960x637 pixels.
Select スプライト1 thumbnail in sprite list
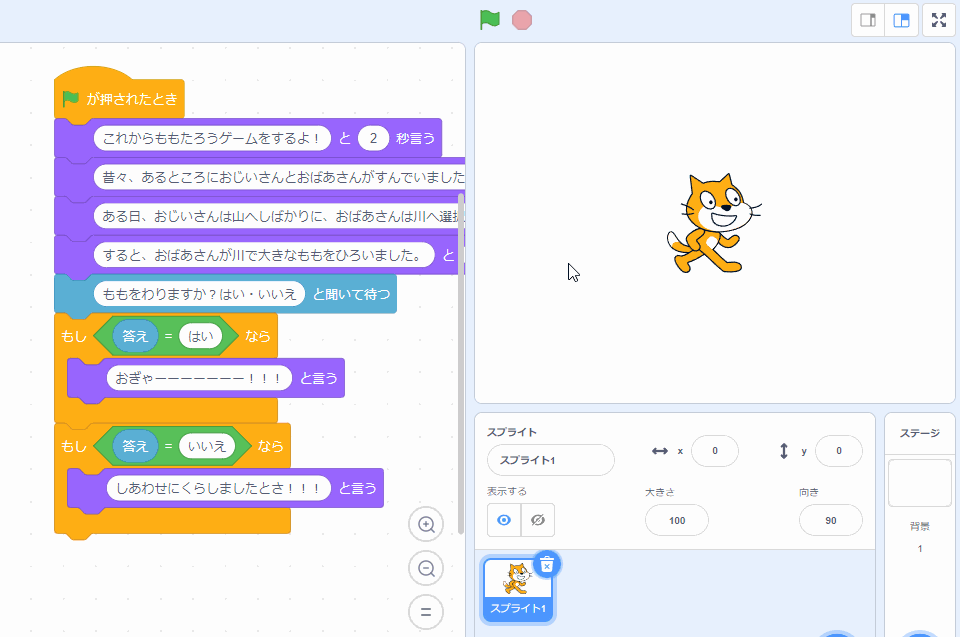[518, 590]
